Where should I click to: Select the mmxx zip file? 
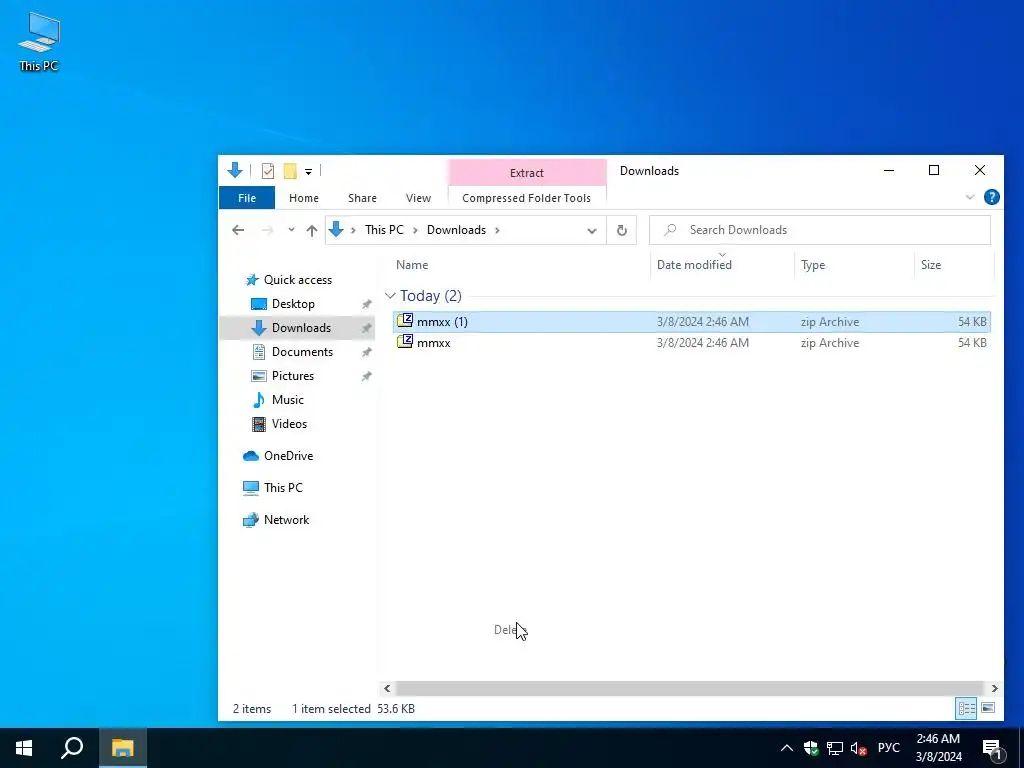click(x=692, y=343)
